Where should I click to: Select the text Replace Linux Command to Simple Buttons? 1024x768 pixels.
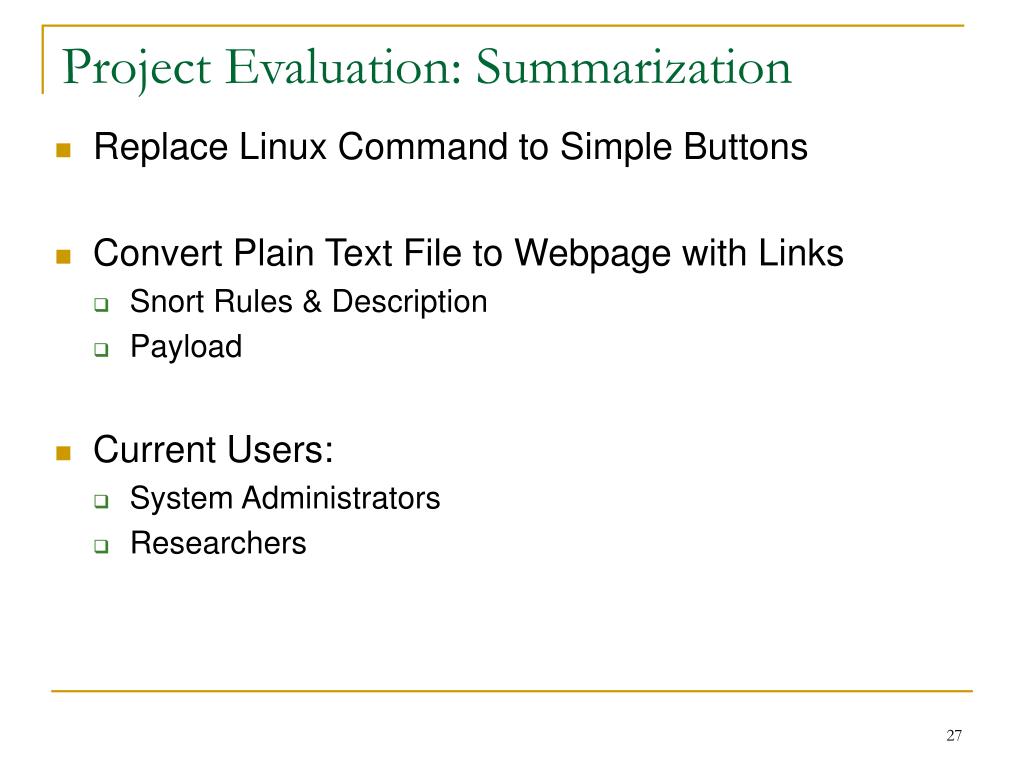[x=451, y=147]
